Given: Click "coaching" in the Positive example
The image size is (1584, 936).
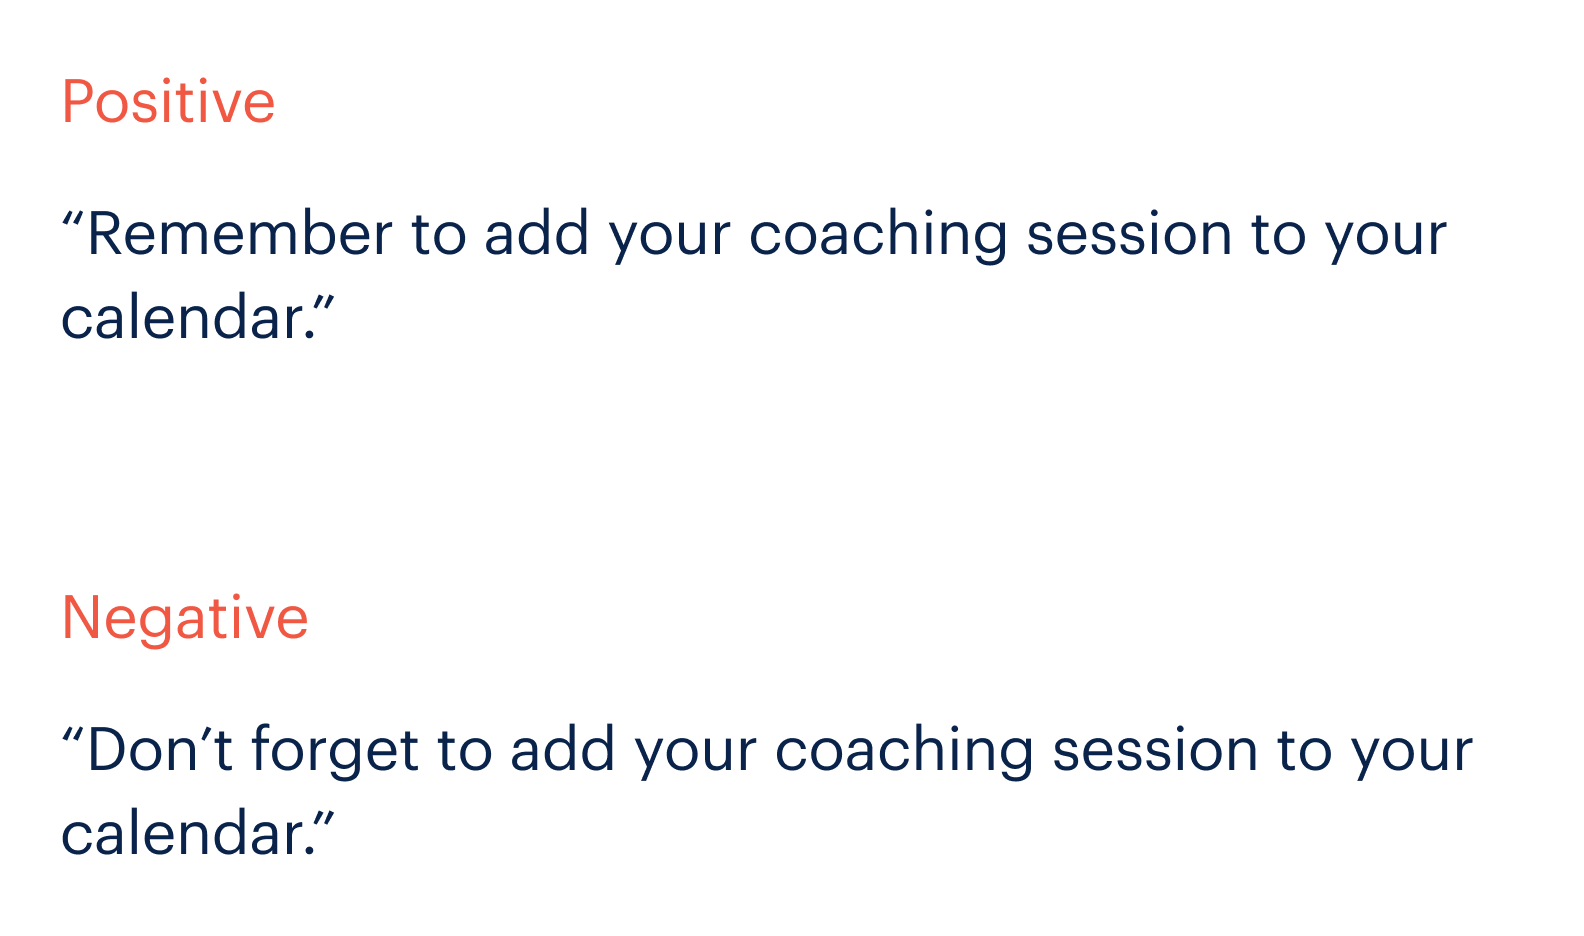Looking at the screenshot, I should point(878,236).
